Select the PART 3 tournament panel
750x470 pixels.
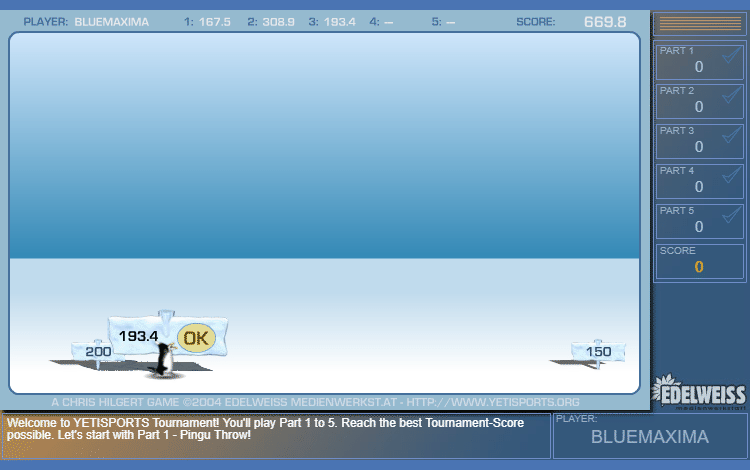coord(699,142)
